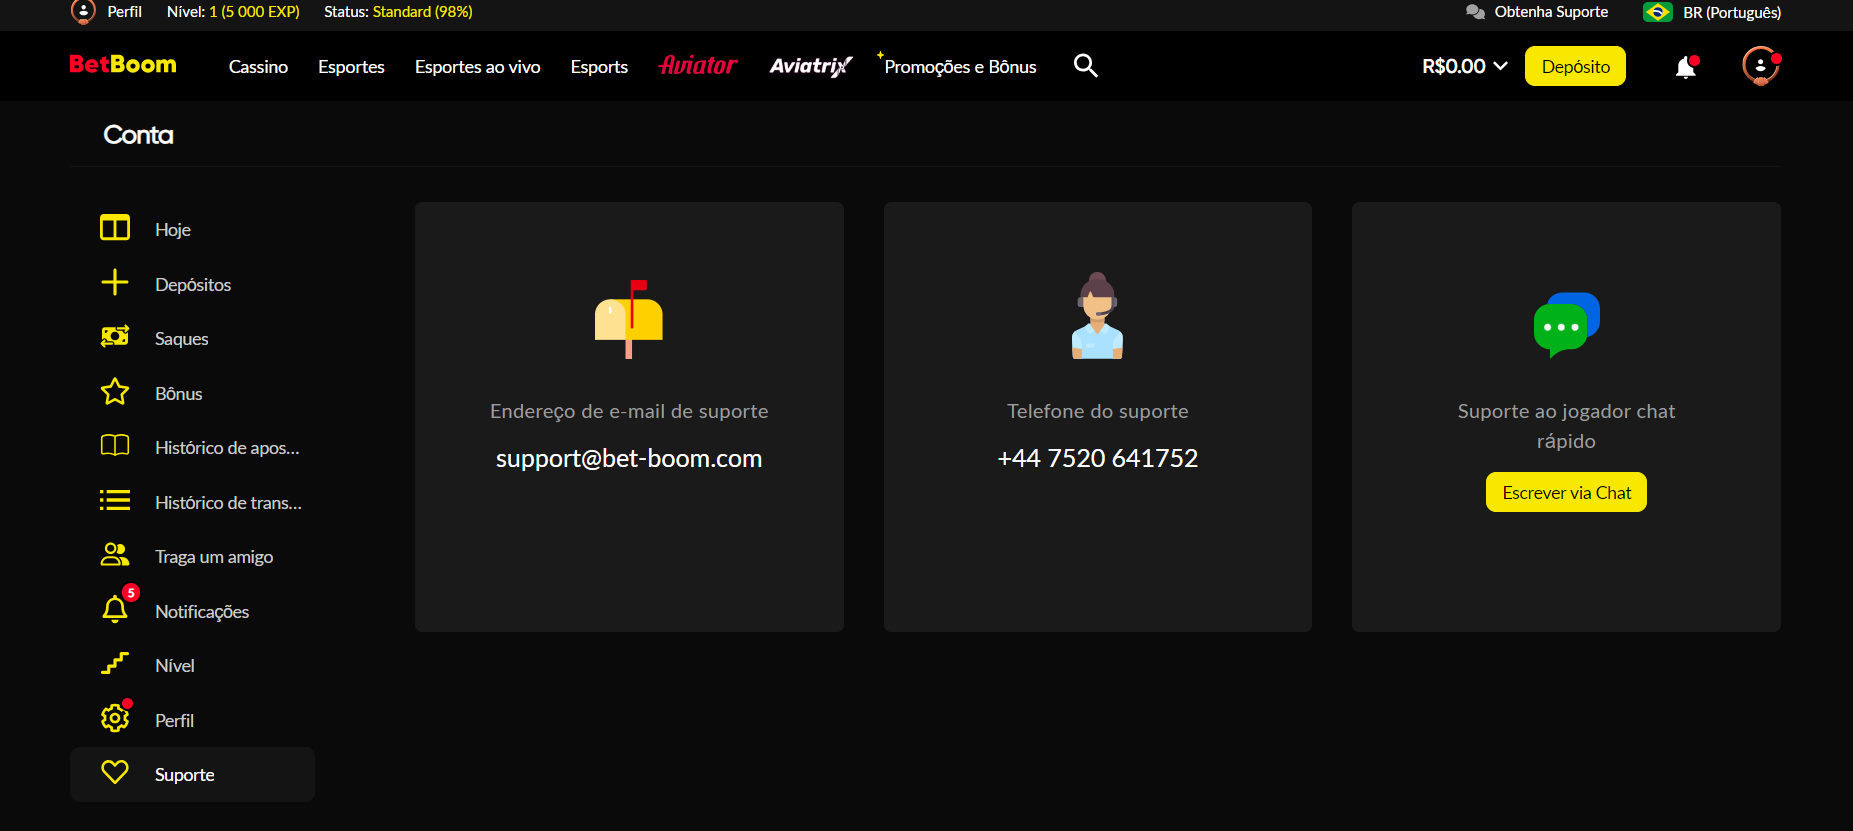Viewport: 1853px width, 831px height.
Task: Open the search magnifier icon
Action: click(1085, 66)
